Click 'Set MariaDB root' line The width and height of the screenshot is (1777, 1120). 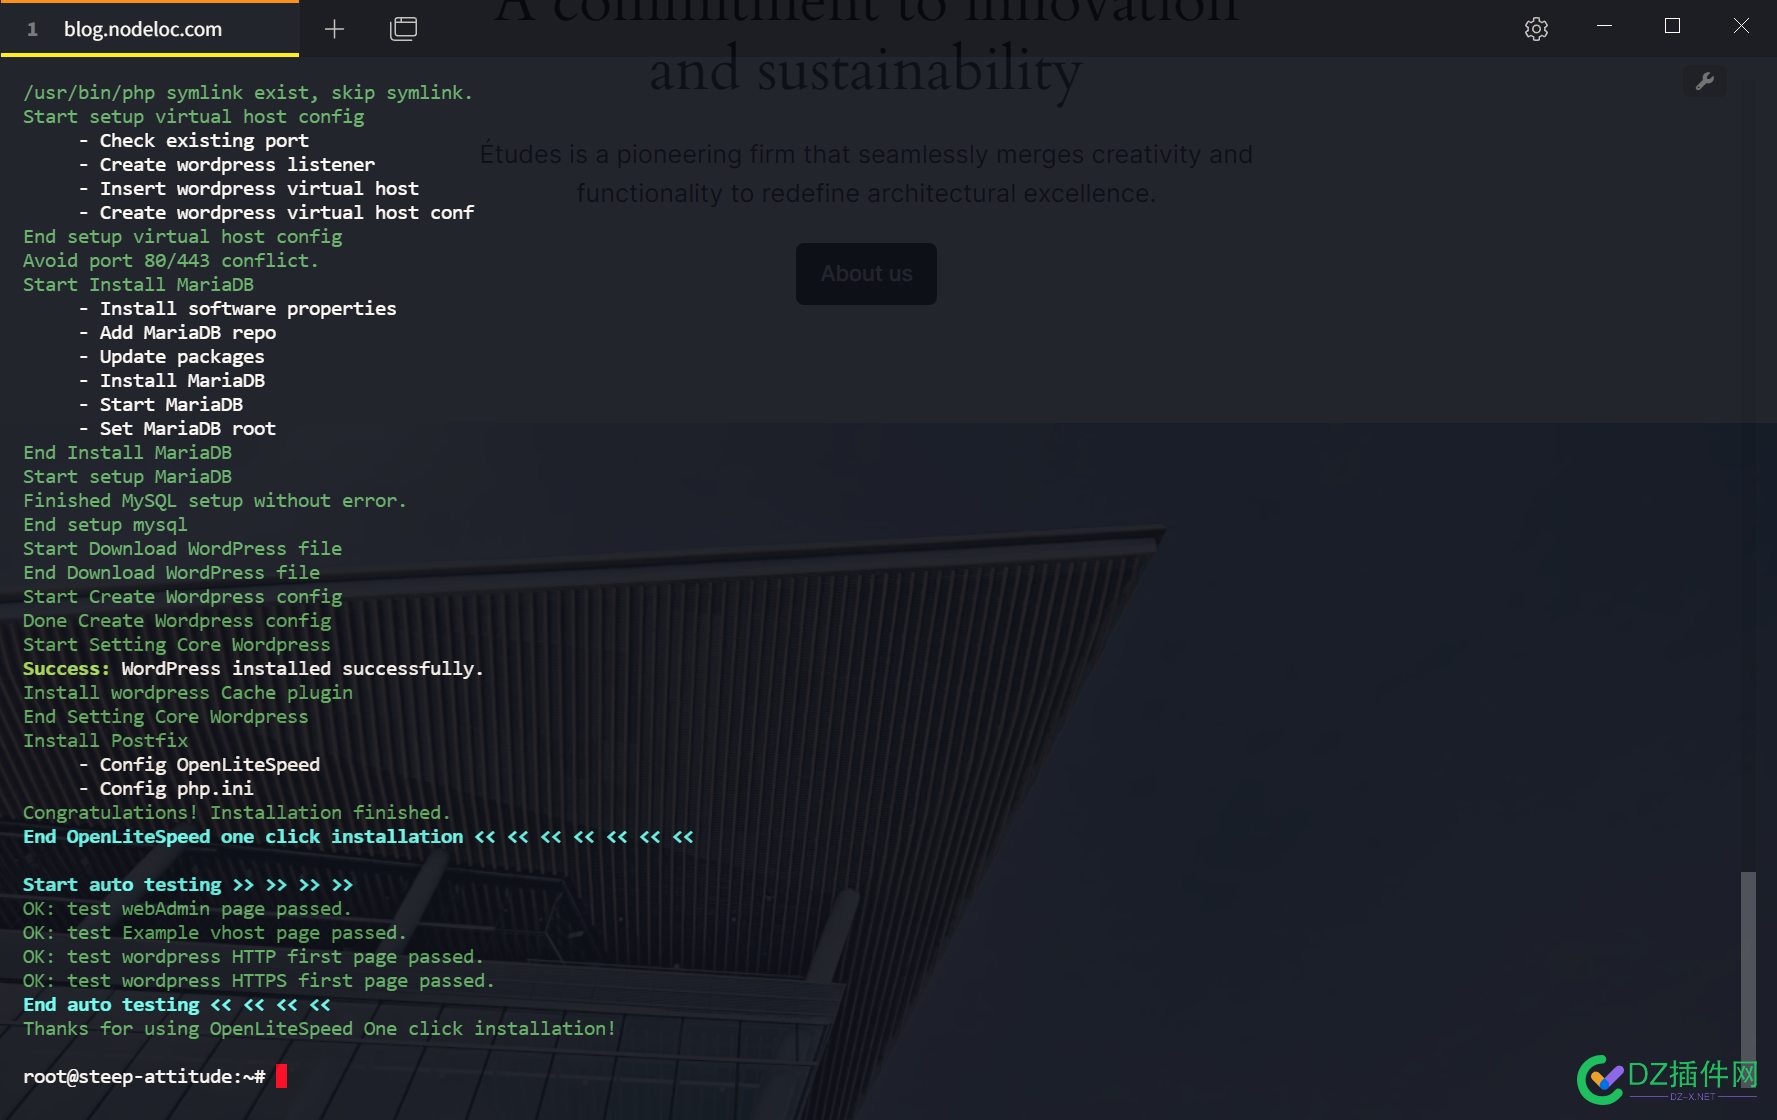coord(177,429)
